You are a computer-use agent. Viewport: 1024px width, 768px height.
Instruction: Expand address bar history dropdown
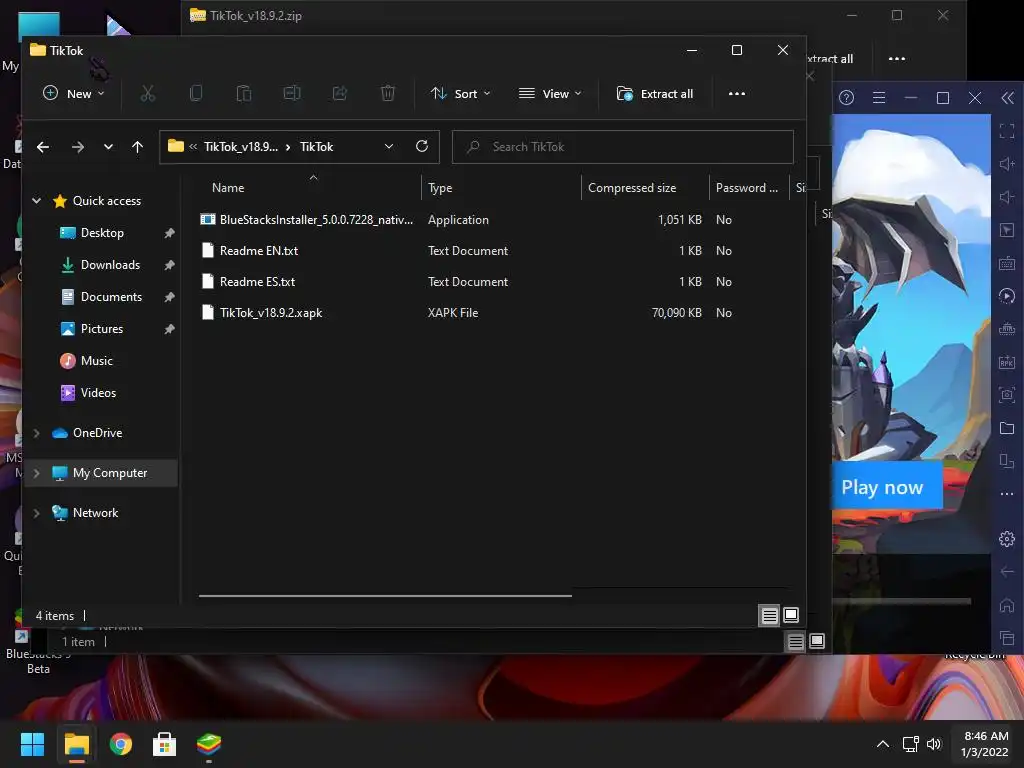(389, 146)
